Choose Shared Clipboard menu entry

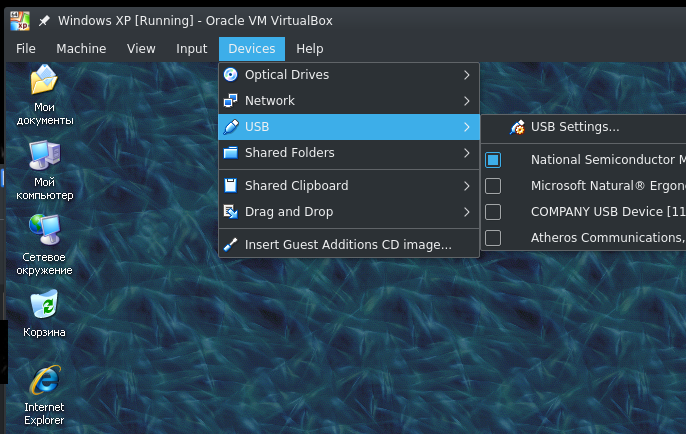coord(349,186)
